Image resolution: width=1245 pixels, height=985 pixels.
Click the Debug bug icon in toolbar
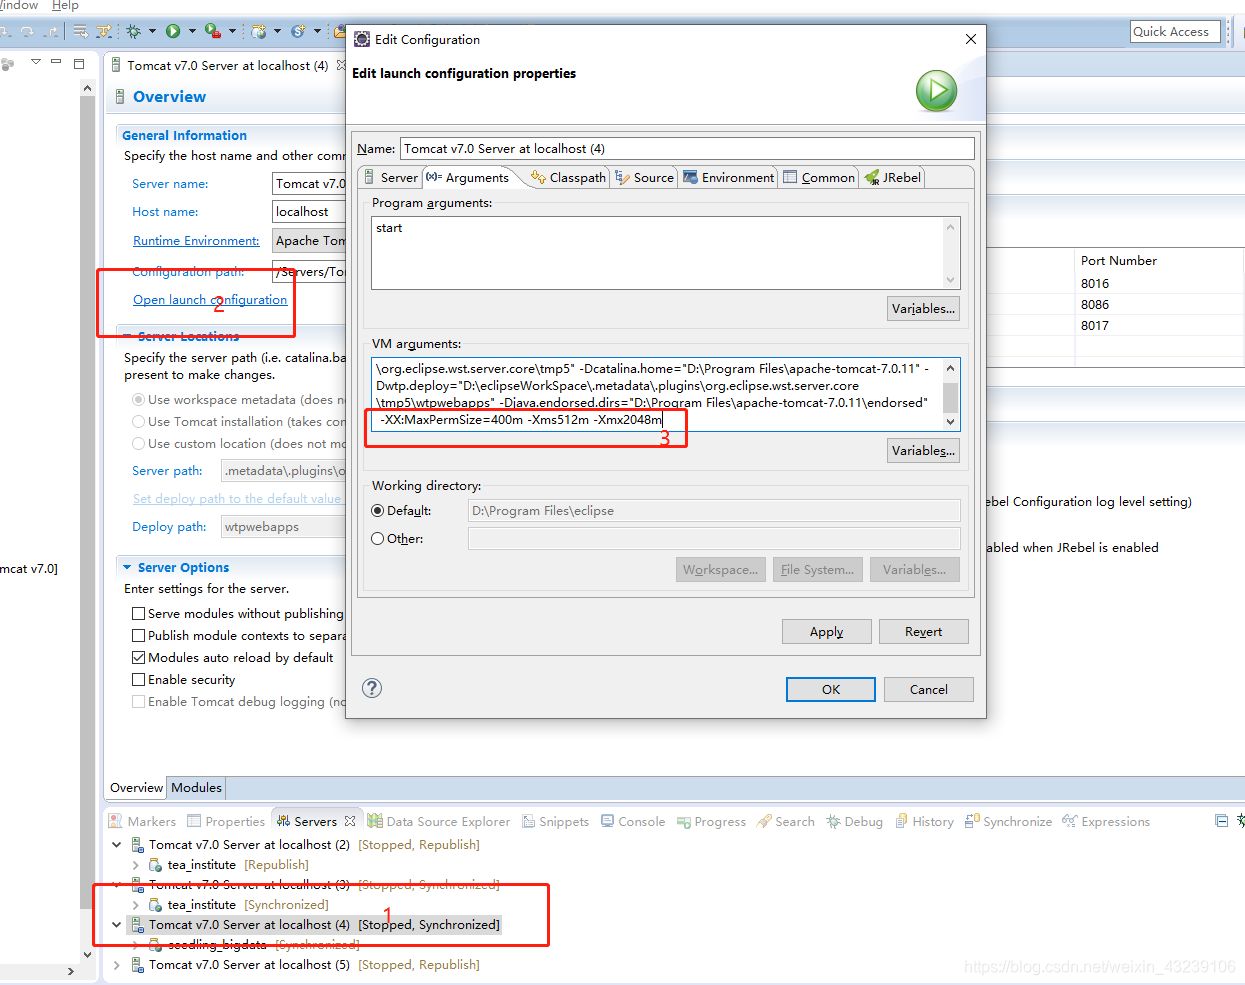click(133, 31)
